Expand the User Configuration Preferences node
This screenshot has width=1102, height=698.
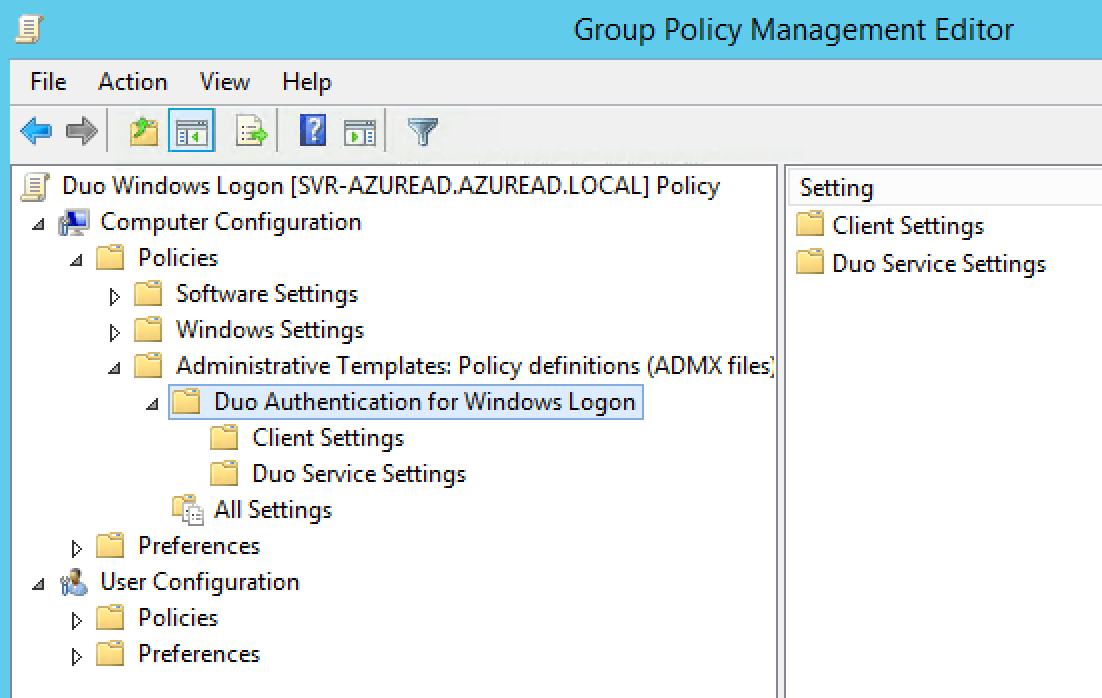(74, 654)
